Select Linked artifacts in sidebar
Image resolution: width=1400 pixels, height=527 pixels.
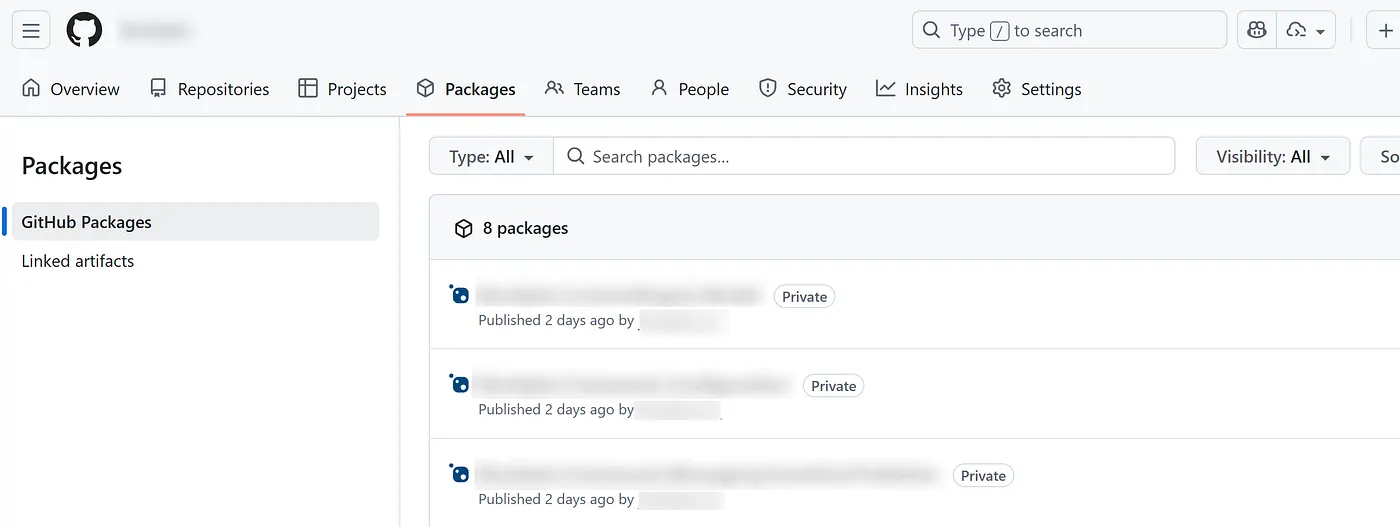point(78,261)
